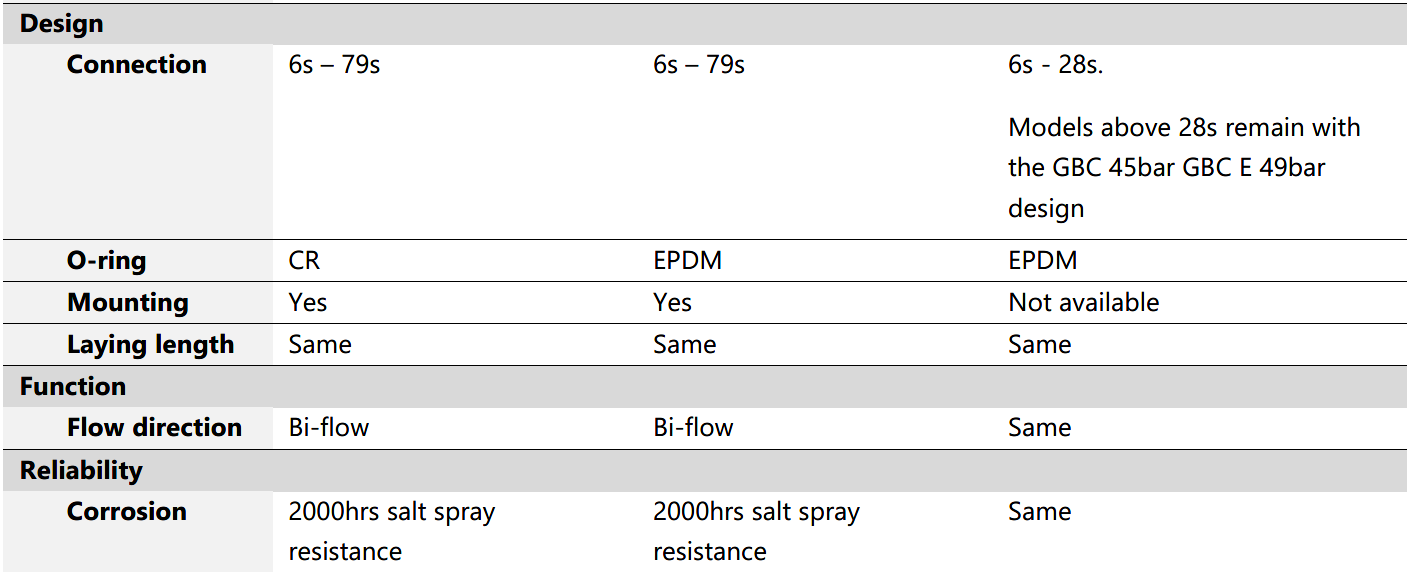1407x572 pixels.
Task: Click first "Yes" in the Mounting row
Action: click(x=307, y=302)
